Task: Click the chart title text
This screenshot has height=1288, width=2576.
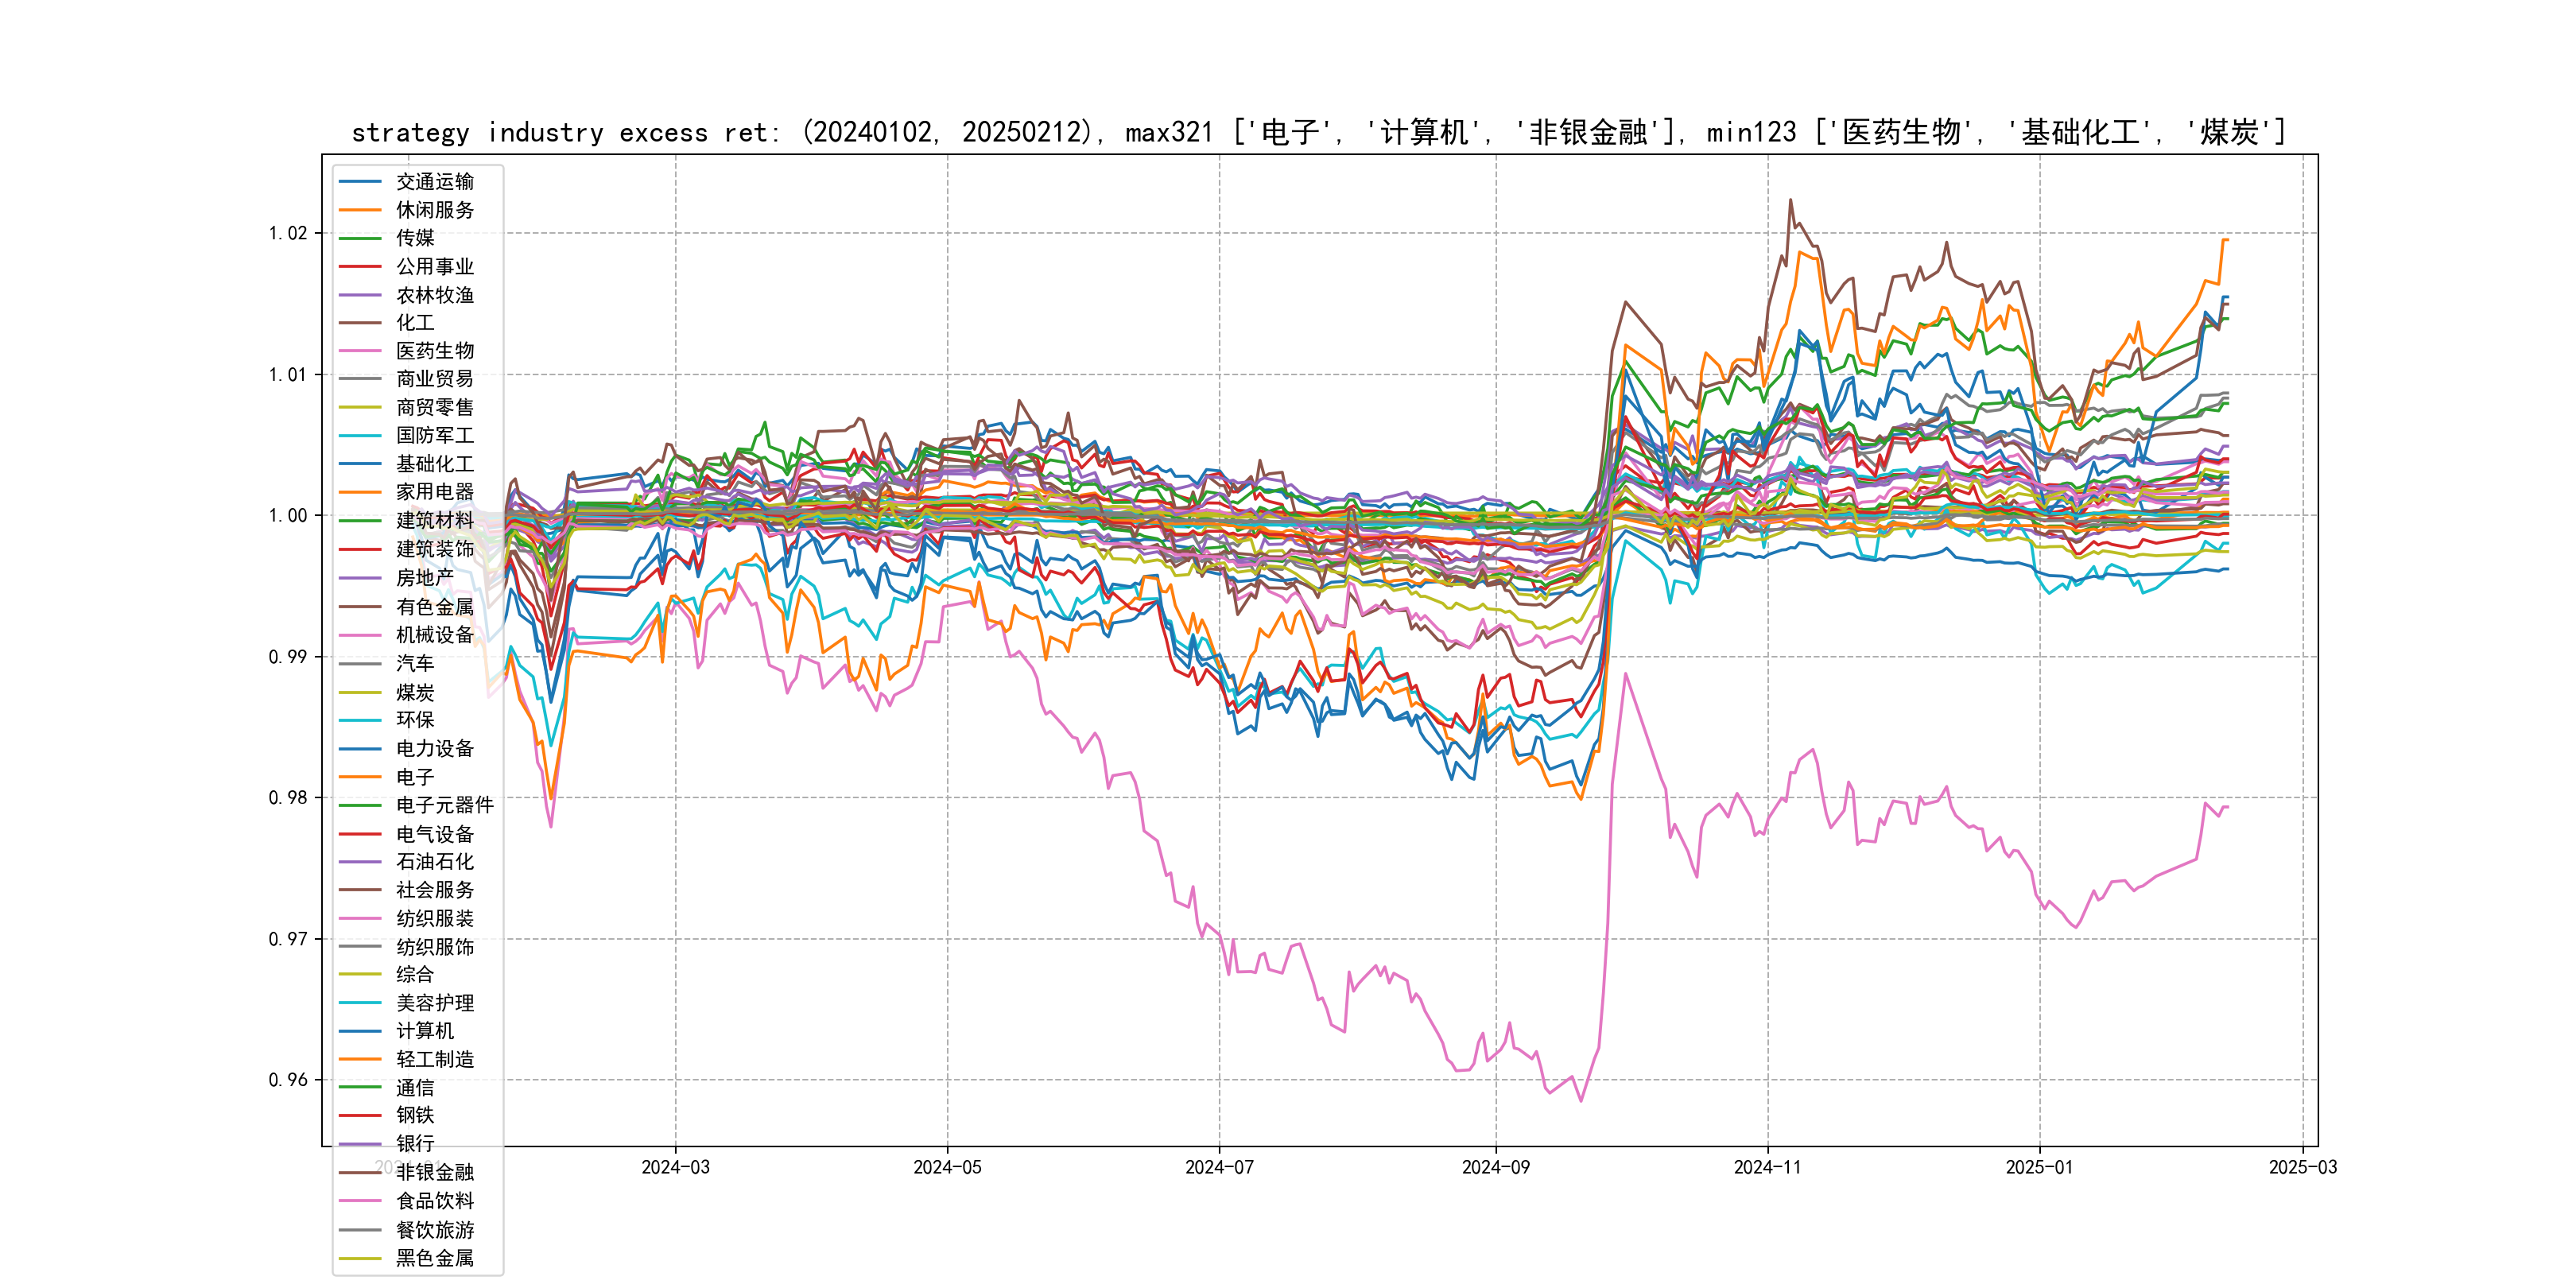Action: point(1318,132)
